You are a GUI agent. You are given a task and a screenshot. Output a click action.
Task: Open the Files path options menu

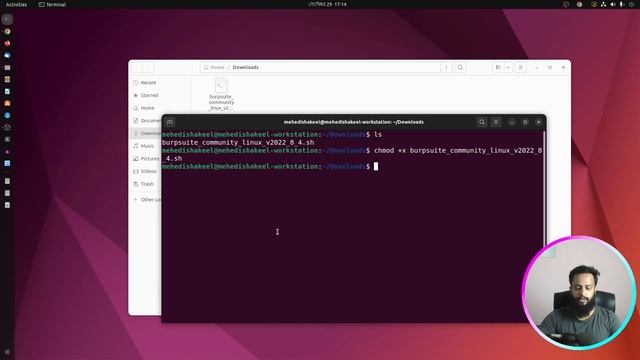click(446, 67)
